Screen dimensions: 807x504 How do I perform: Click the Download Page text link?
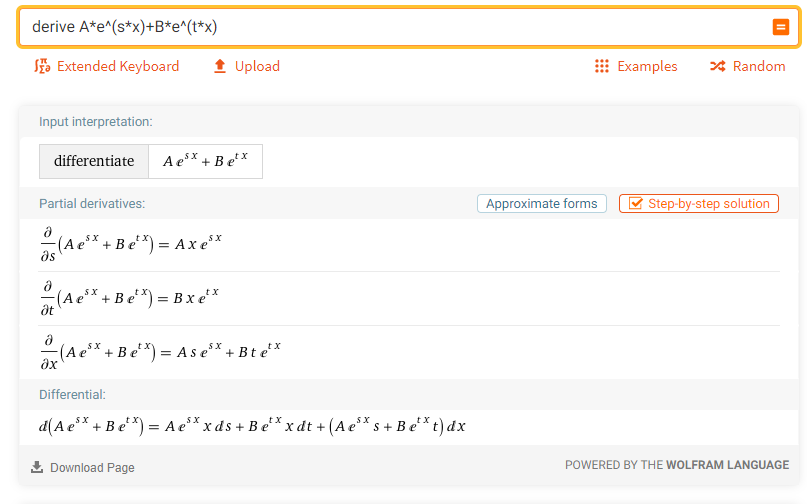click(x=92, y=468)
